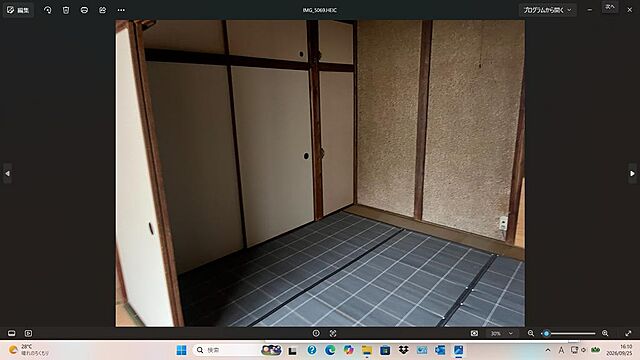Open the weather widget showing 28°C
Viewport: 640px width, 360px height.
tap(29, 350)
